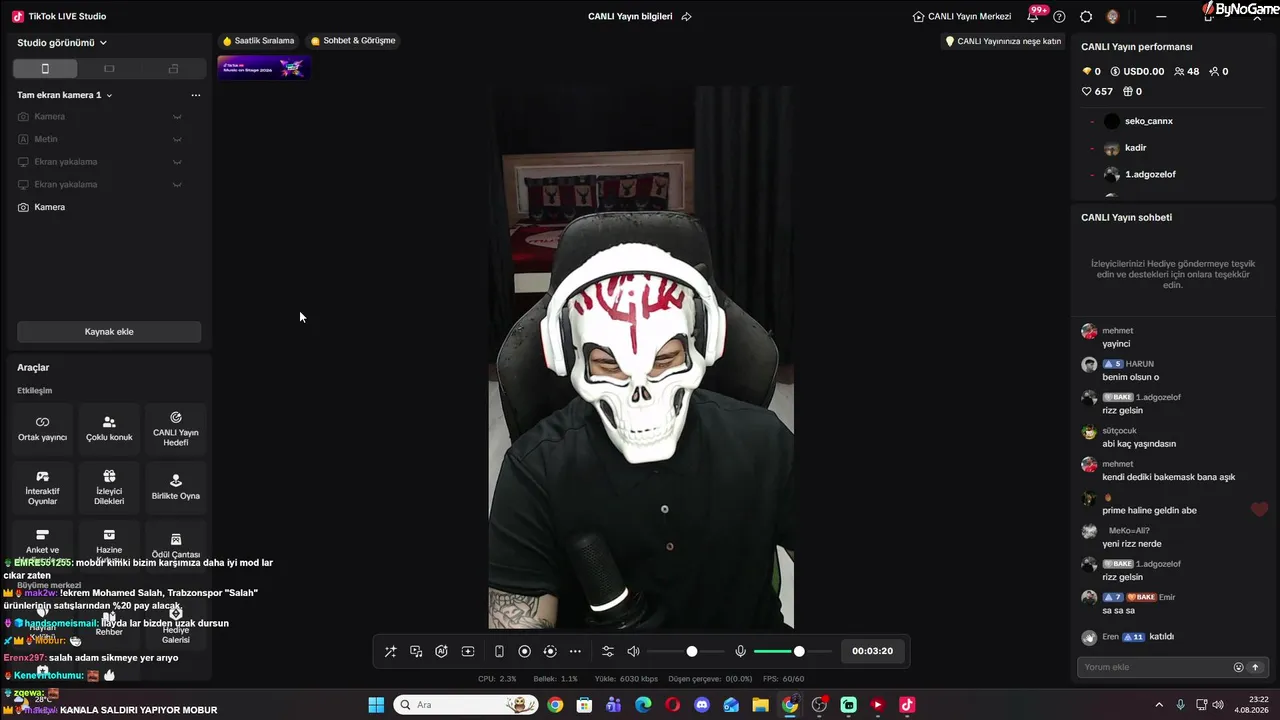Screen dimensions: 1280x720
Task: Click the CANLI Yayınınıza neşe katın tip
Action: pyautogui.click(x=1003, y=41)
